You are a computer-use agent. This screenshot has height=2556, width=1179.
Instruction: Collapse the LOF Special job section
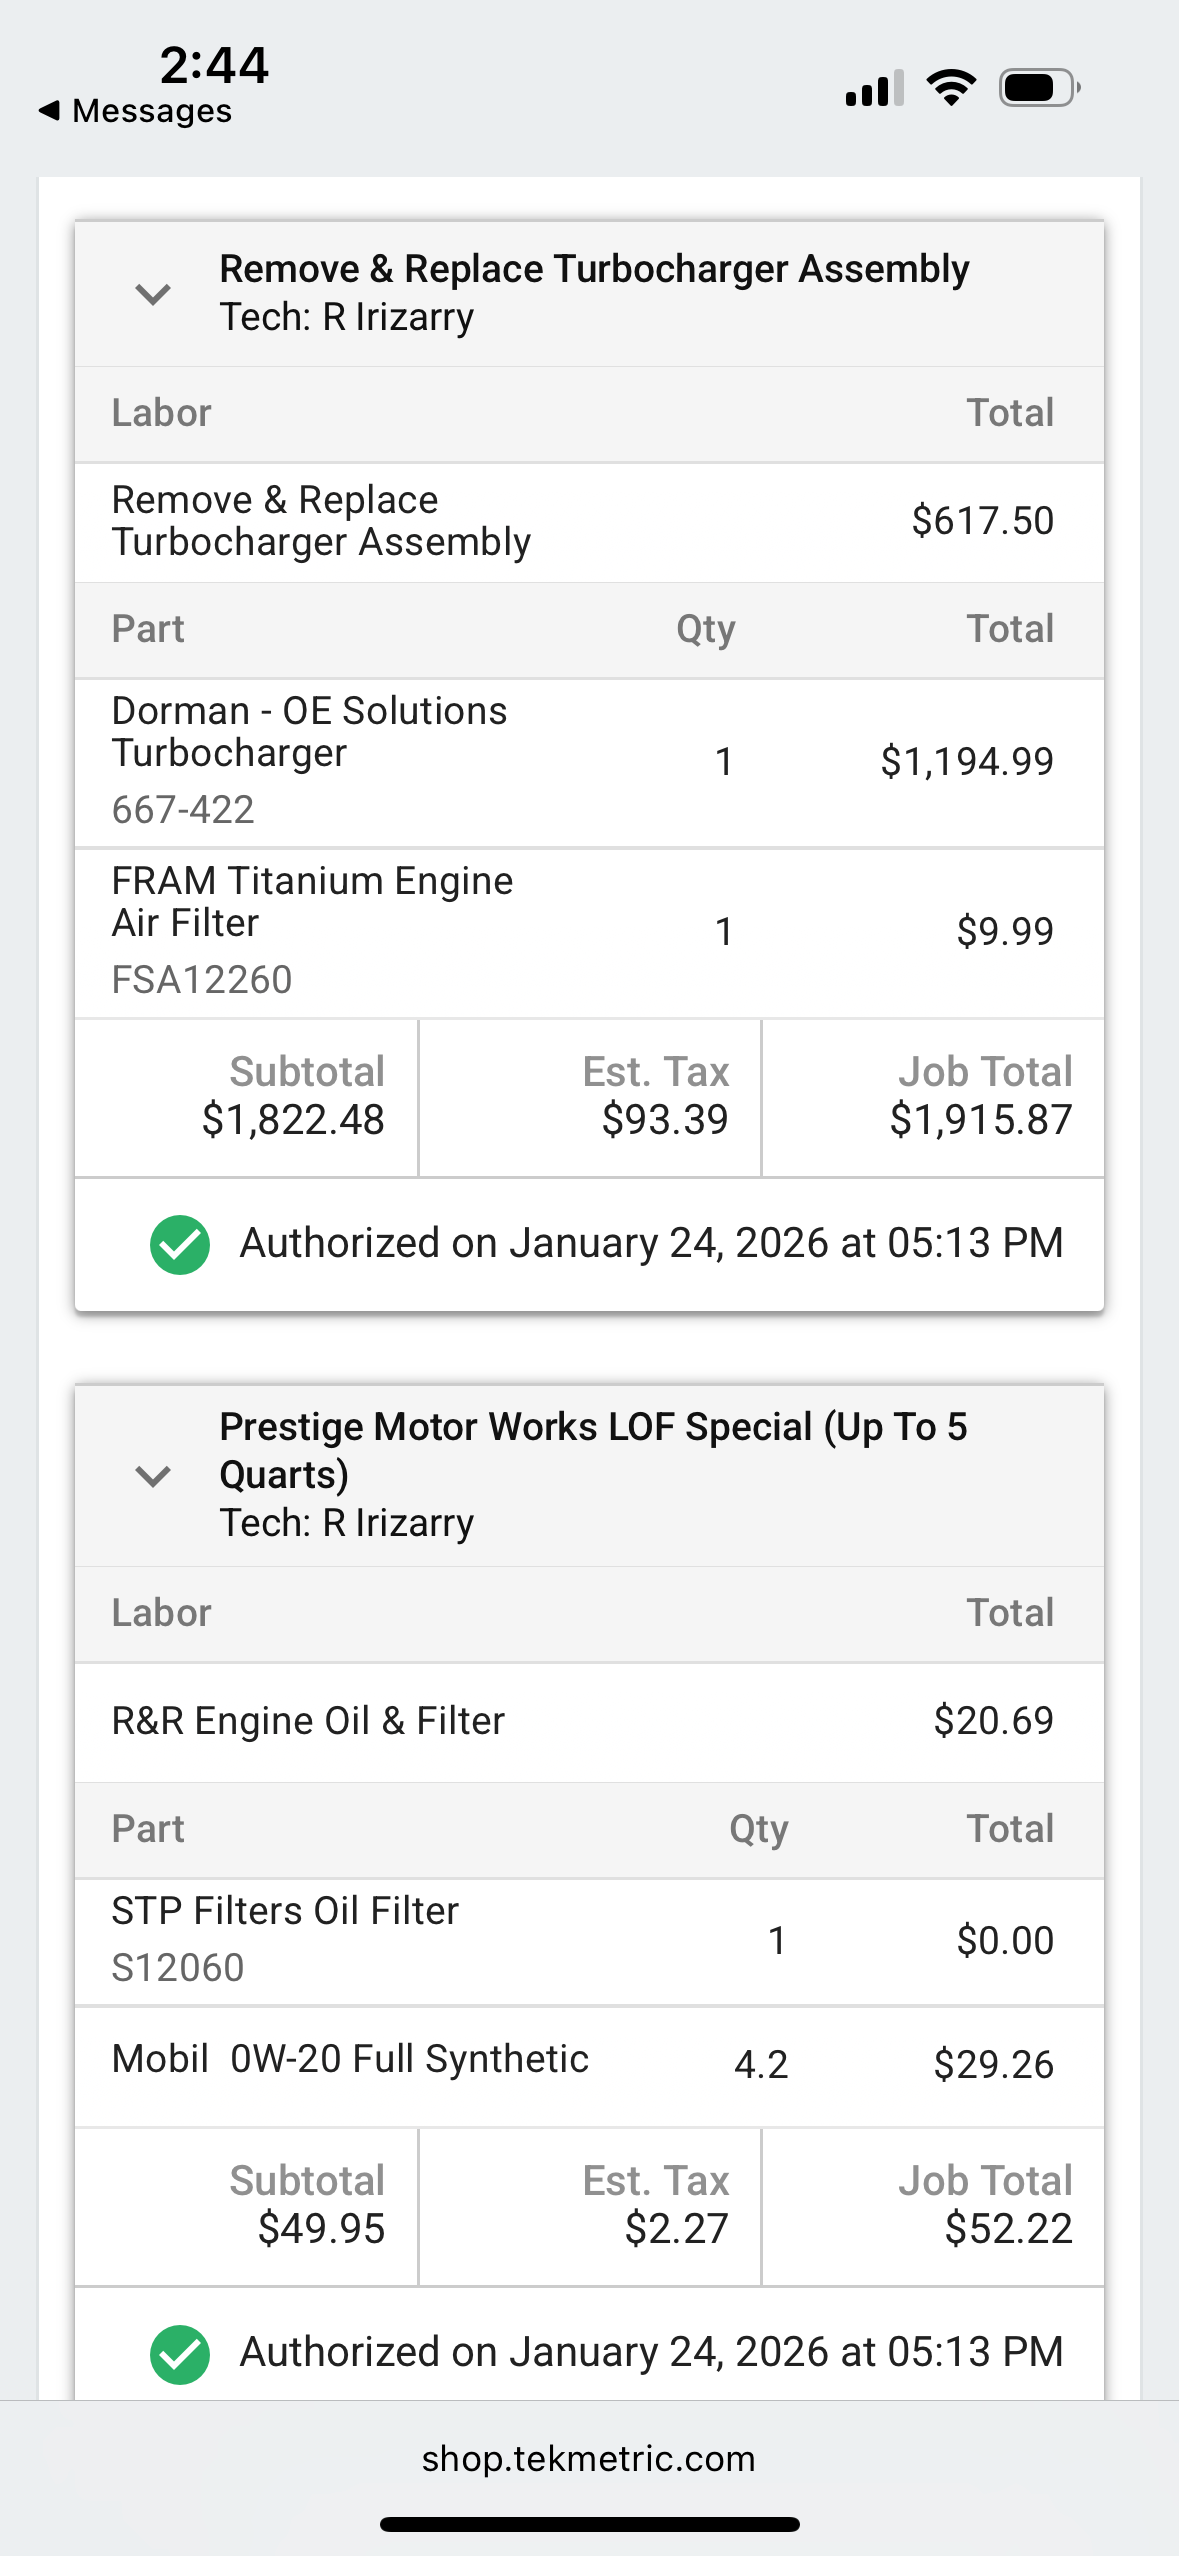click(x=153, y=1476)
